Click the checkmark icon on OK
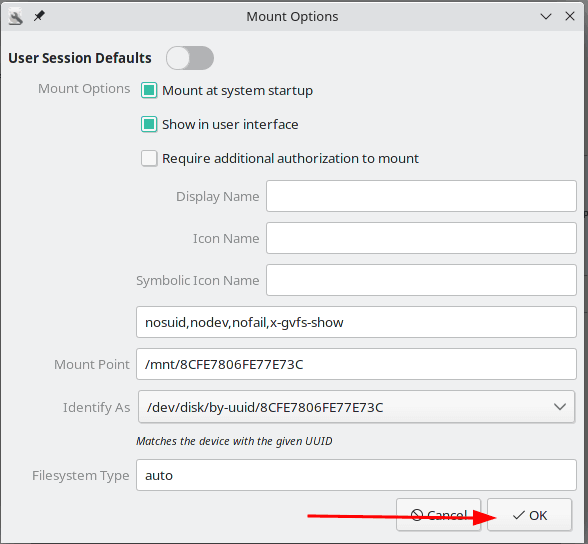This screenshot has height=544, width=588. click(x=519, y=516)
